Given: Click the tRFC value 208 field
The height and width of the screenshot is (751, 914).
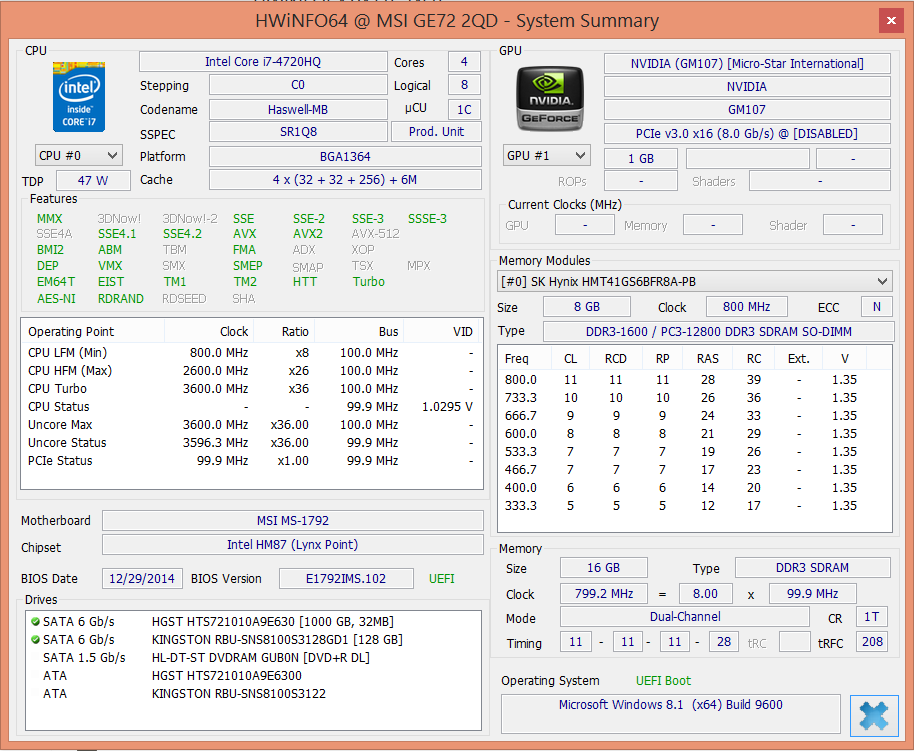Looking at the screenshot, I should (x=872, y=642).
